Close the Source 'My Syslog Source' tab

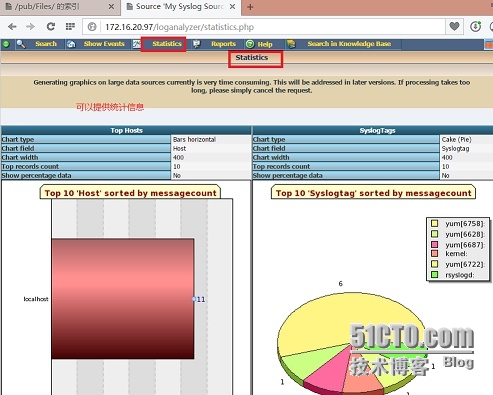click(x=233, y=7)
